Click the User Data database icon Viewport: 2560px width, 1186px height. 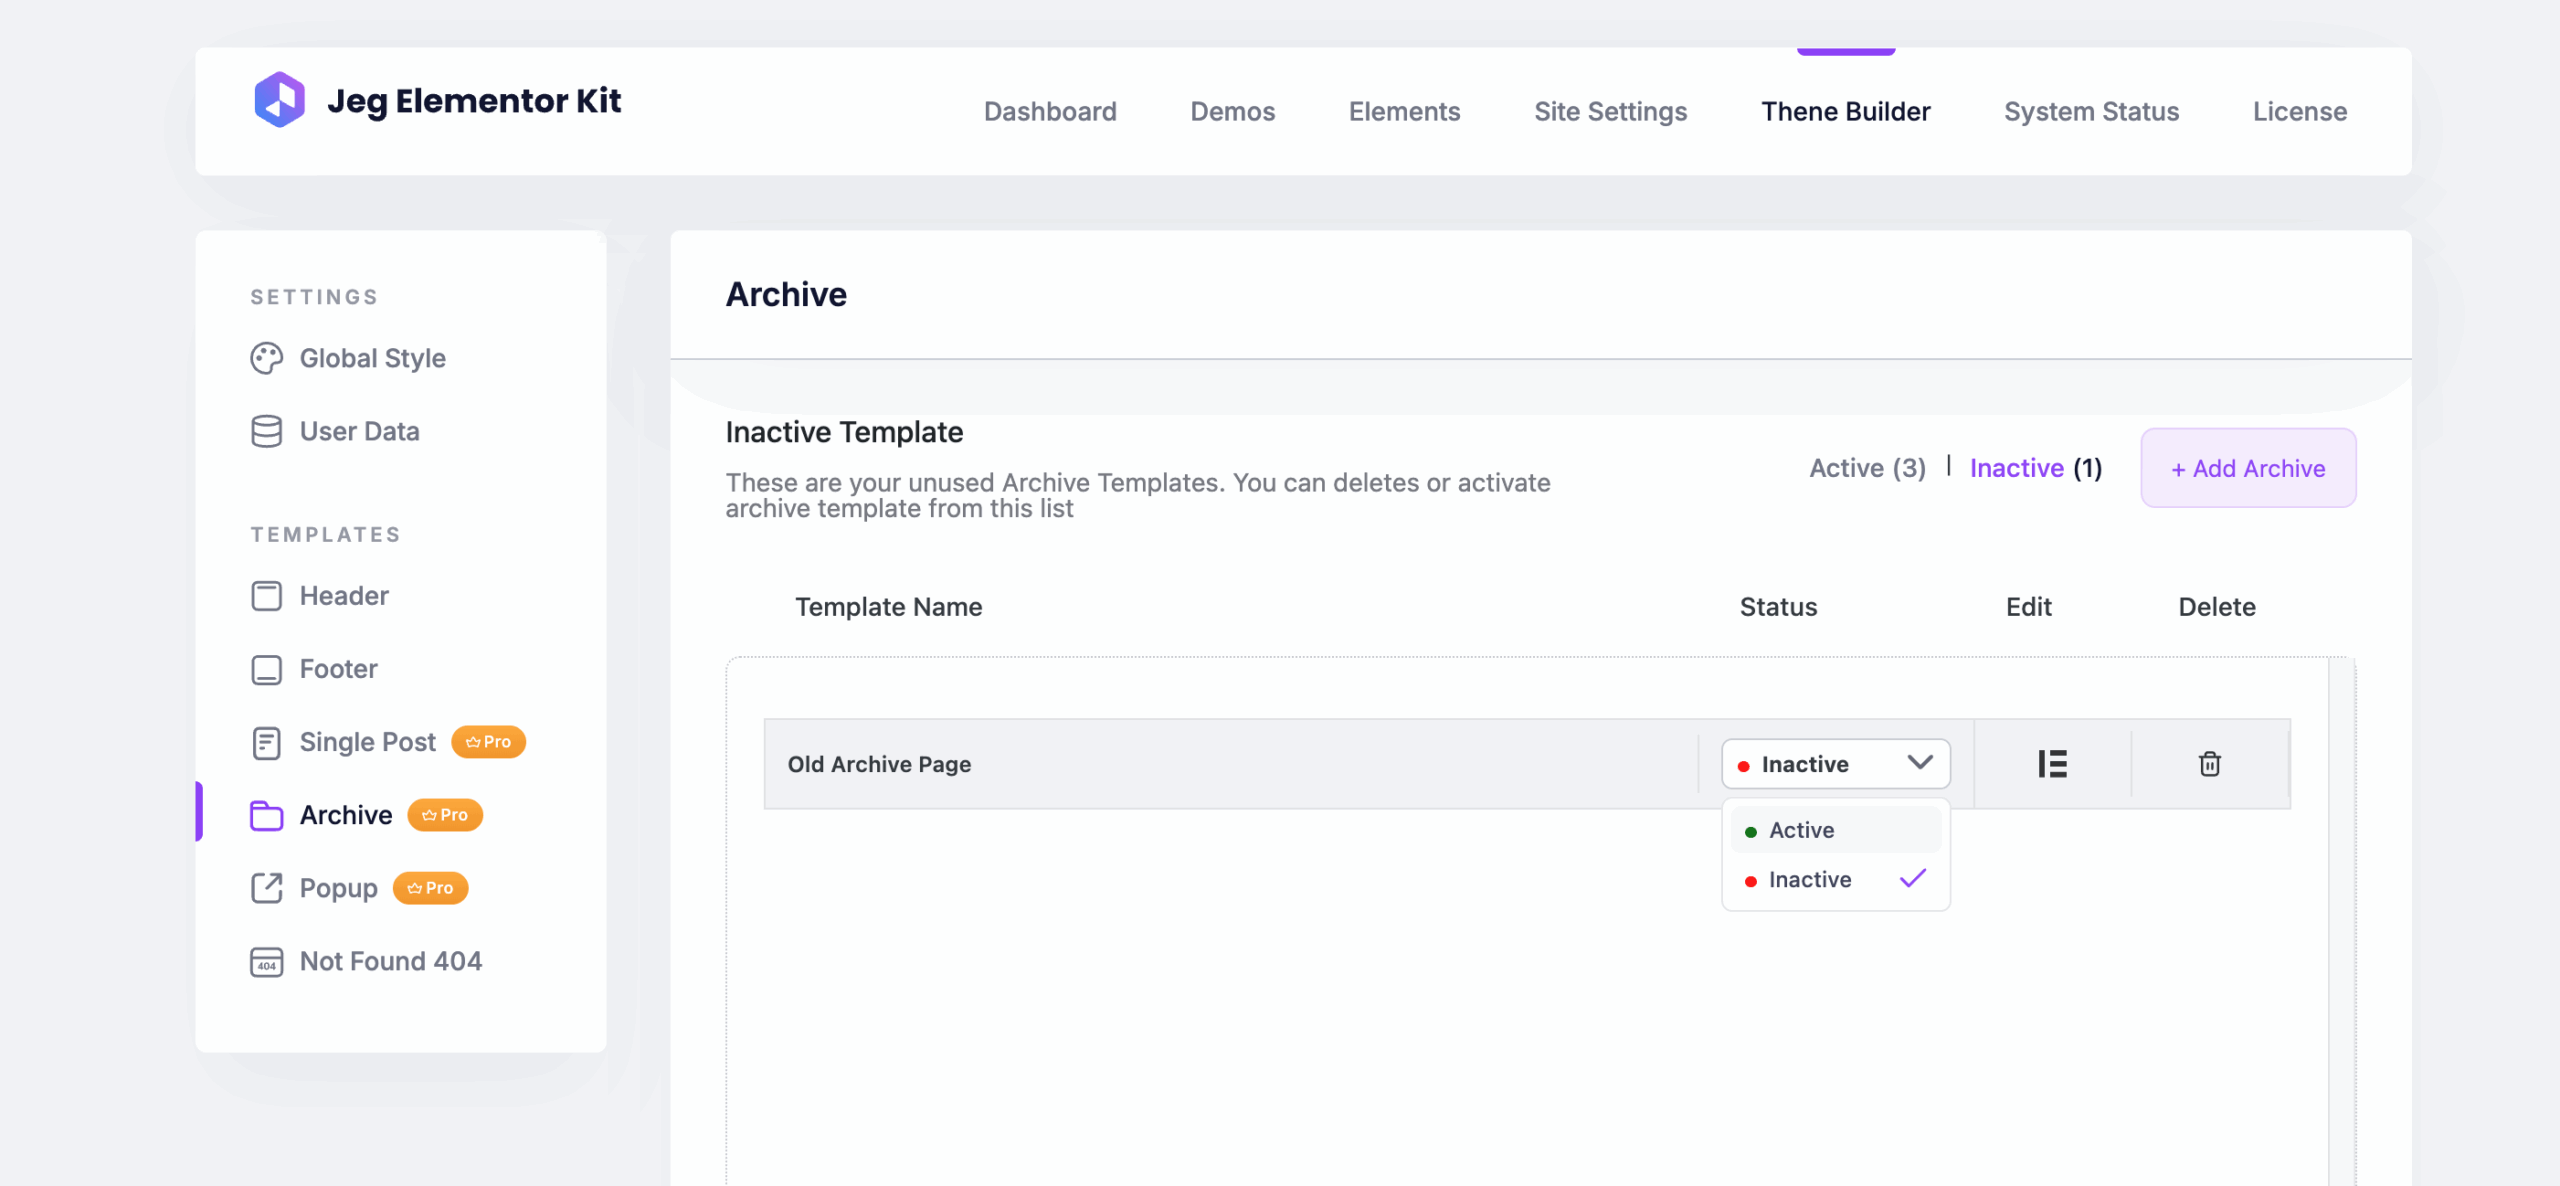(x=266, y=431)
